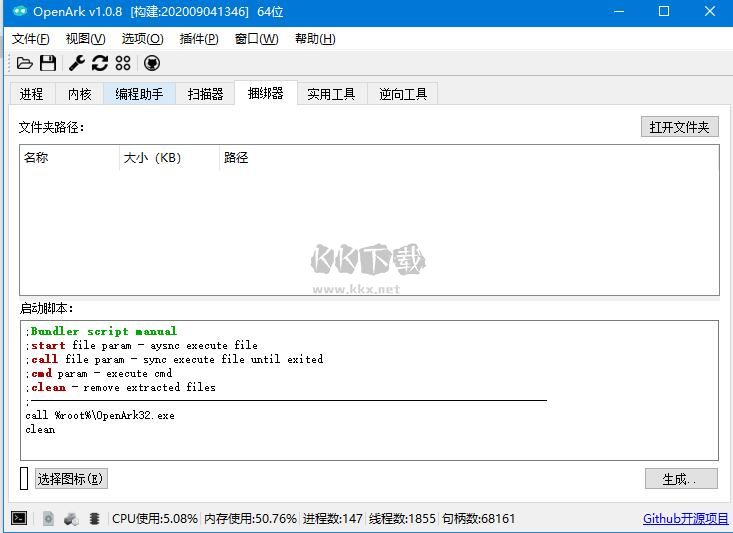Open the console icon in status bar

coord(19,518)
